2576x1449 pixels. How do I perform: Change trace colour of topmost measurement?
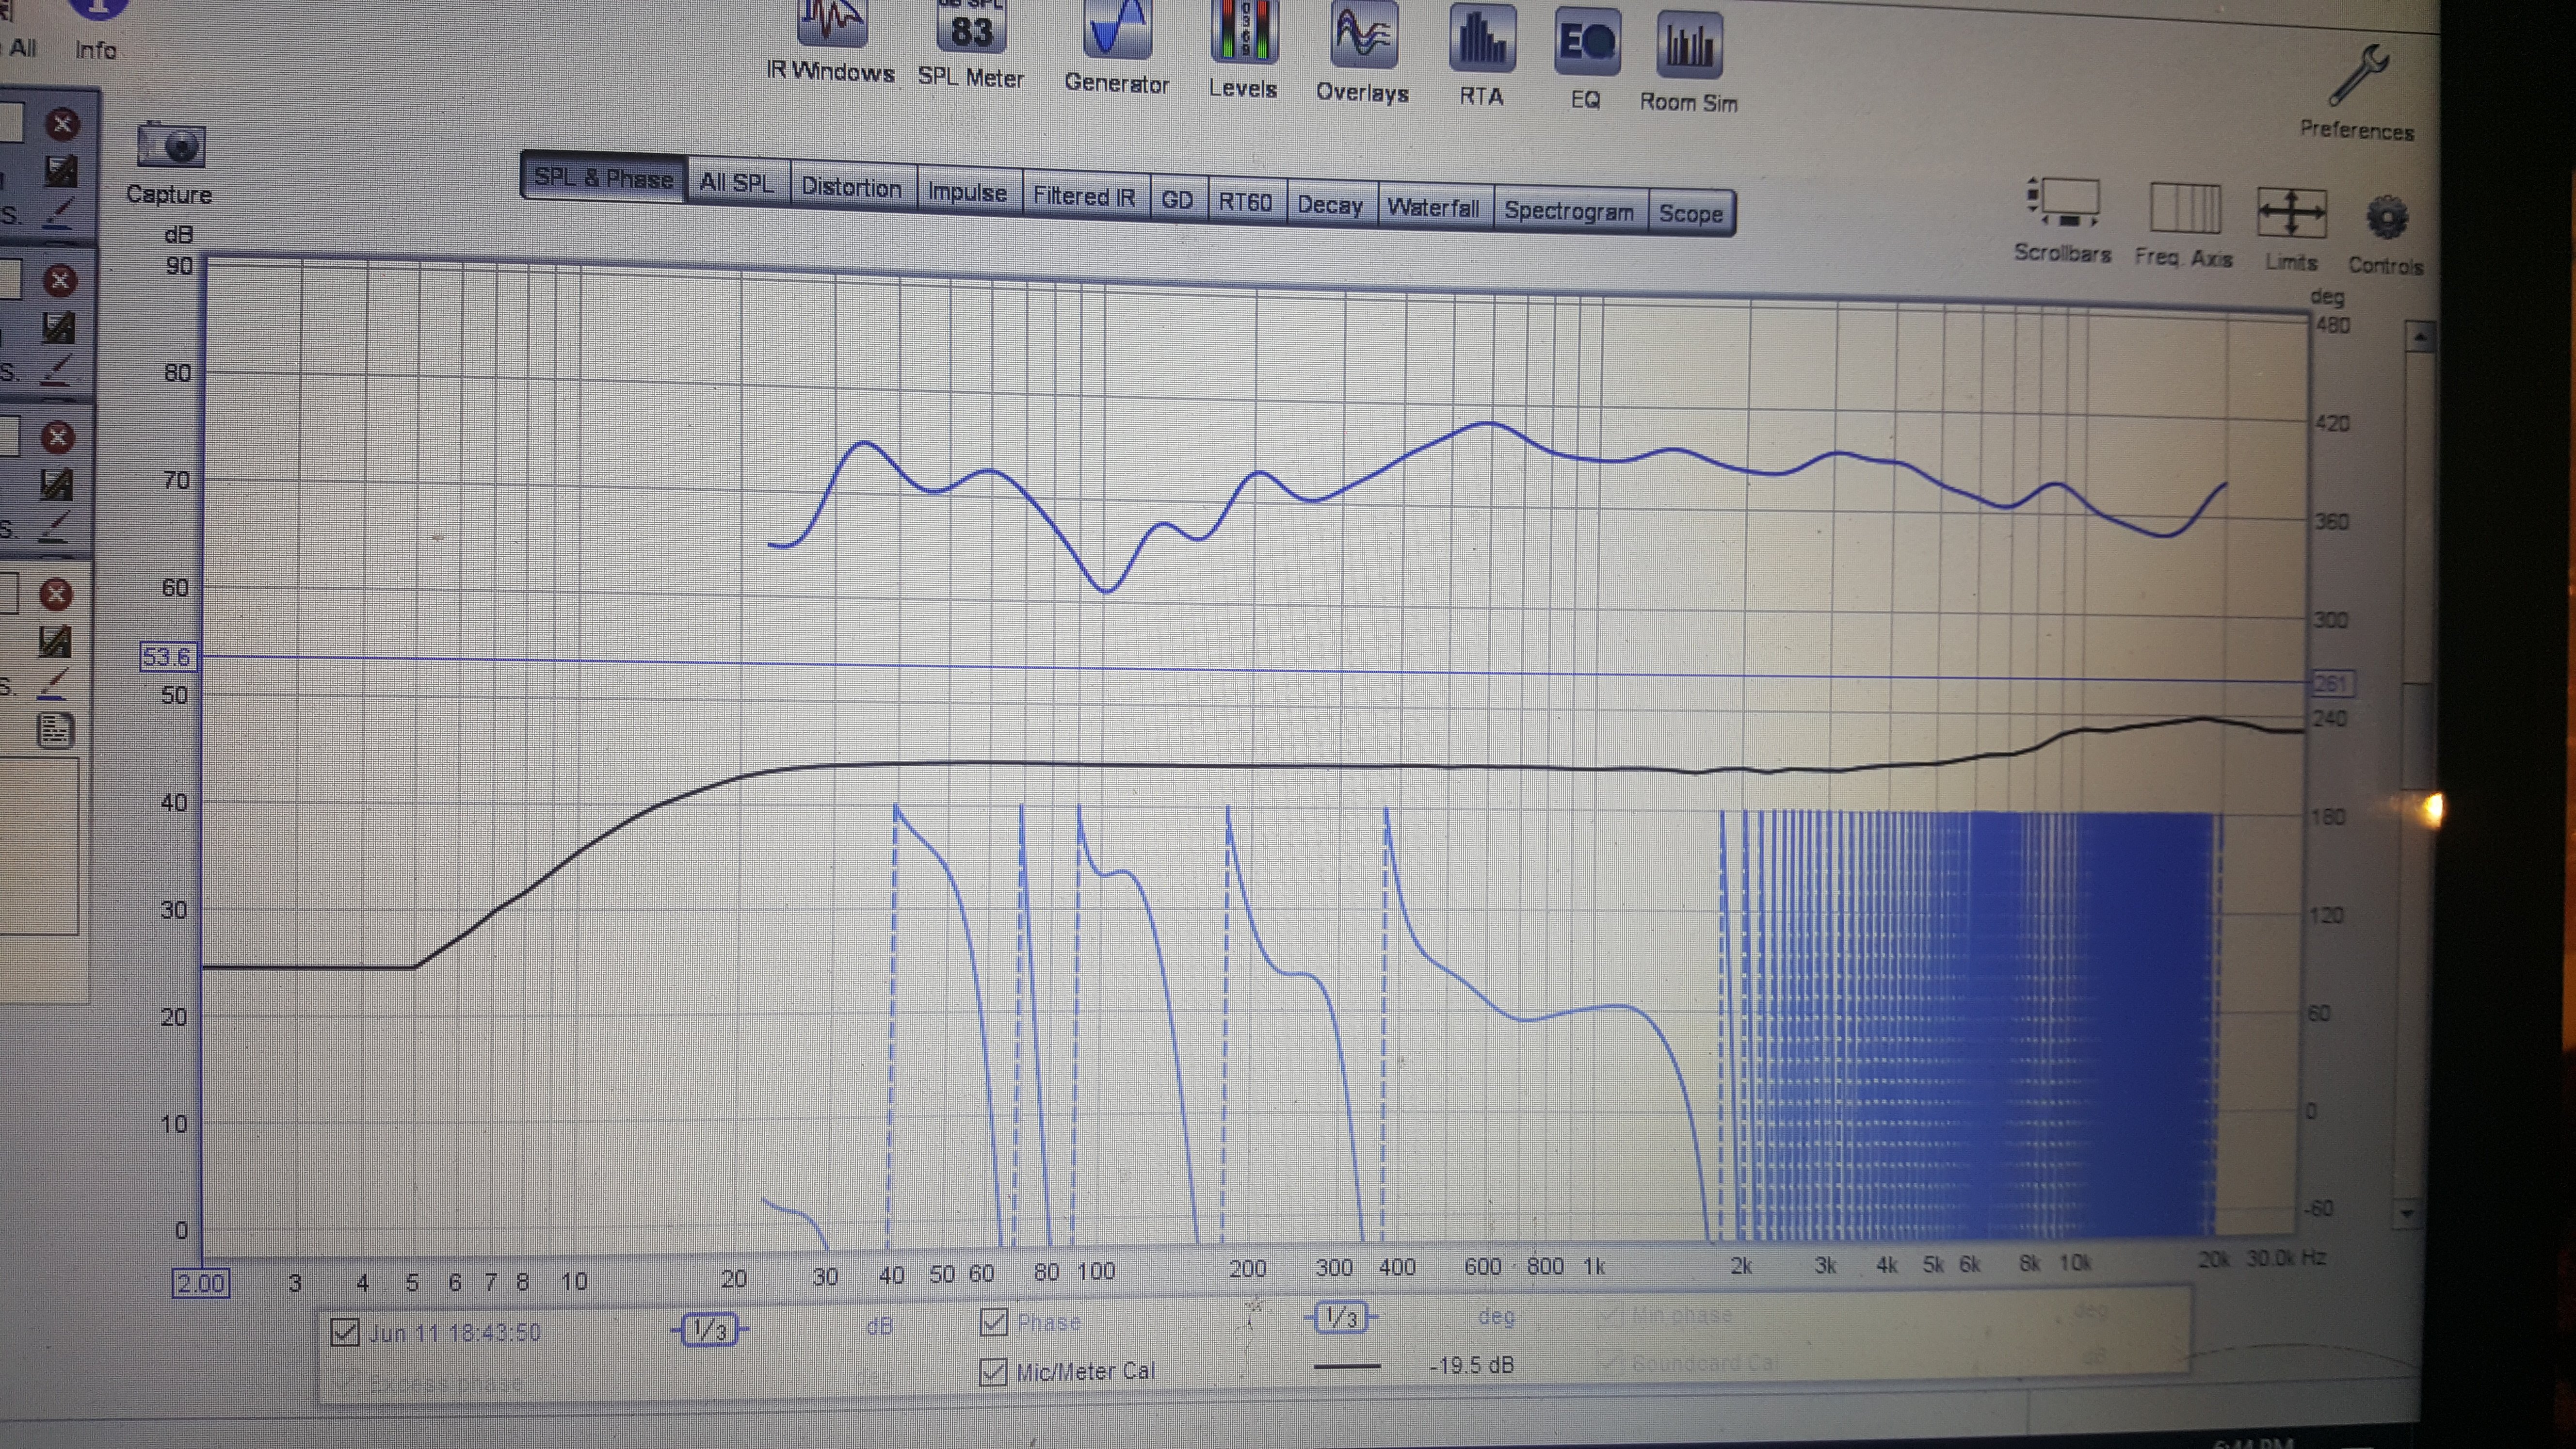(x=58, y=213)
